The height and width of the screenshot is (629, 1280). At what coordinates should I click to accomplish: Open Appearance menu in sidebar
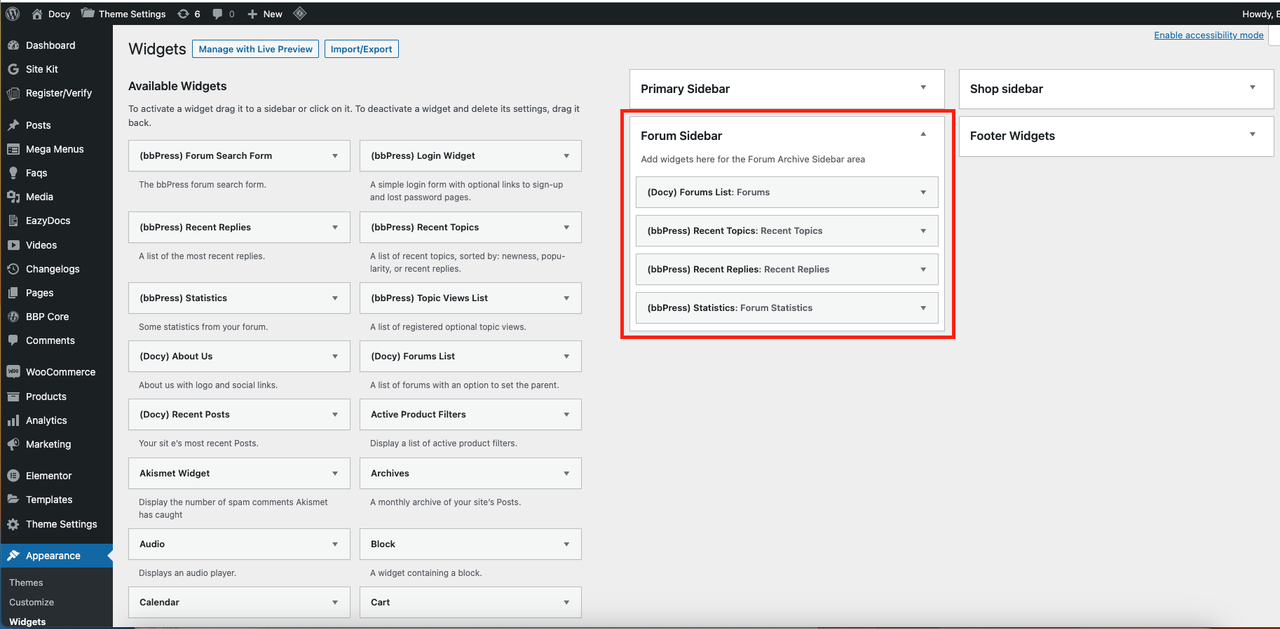pos(56,556)
